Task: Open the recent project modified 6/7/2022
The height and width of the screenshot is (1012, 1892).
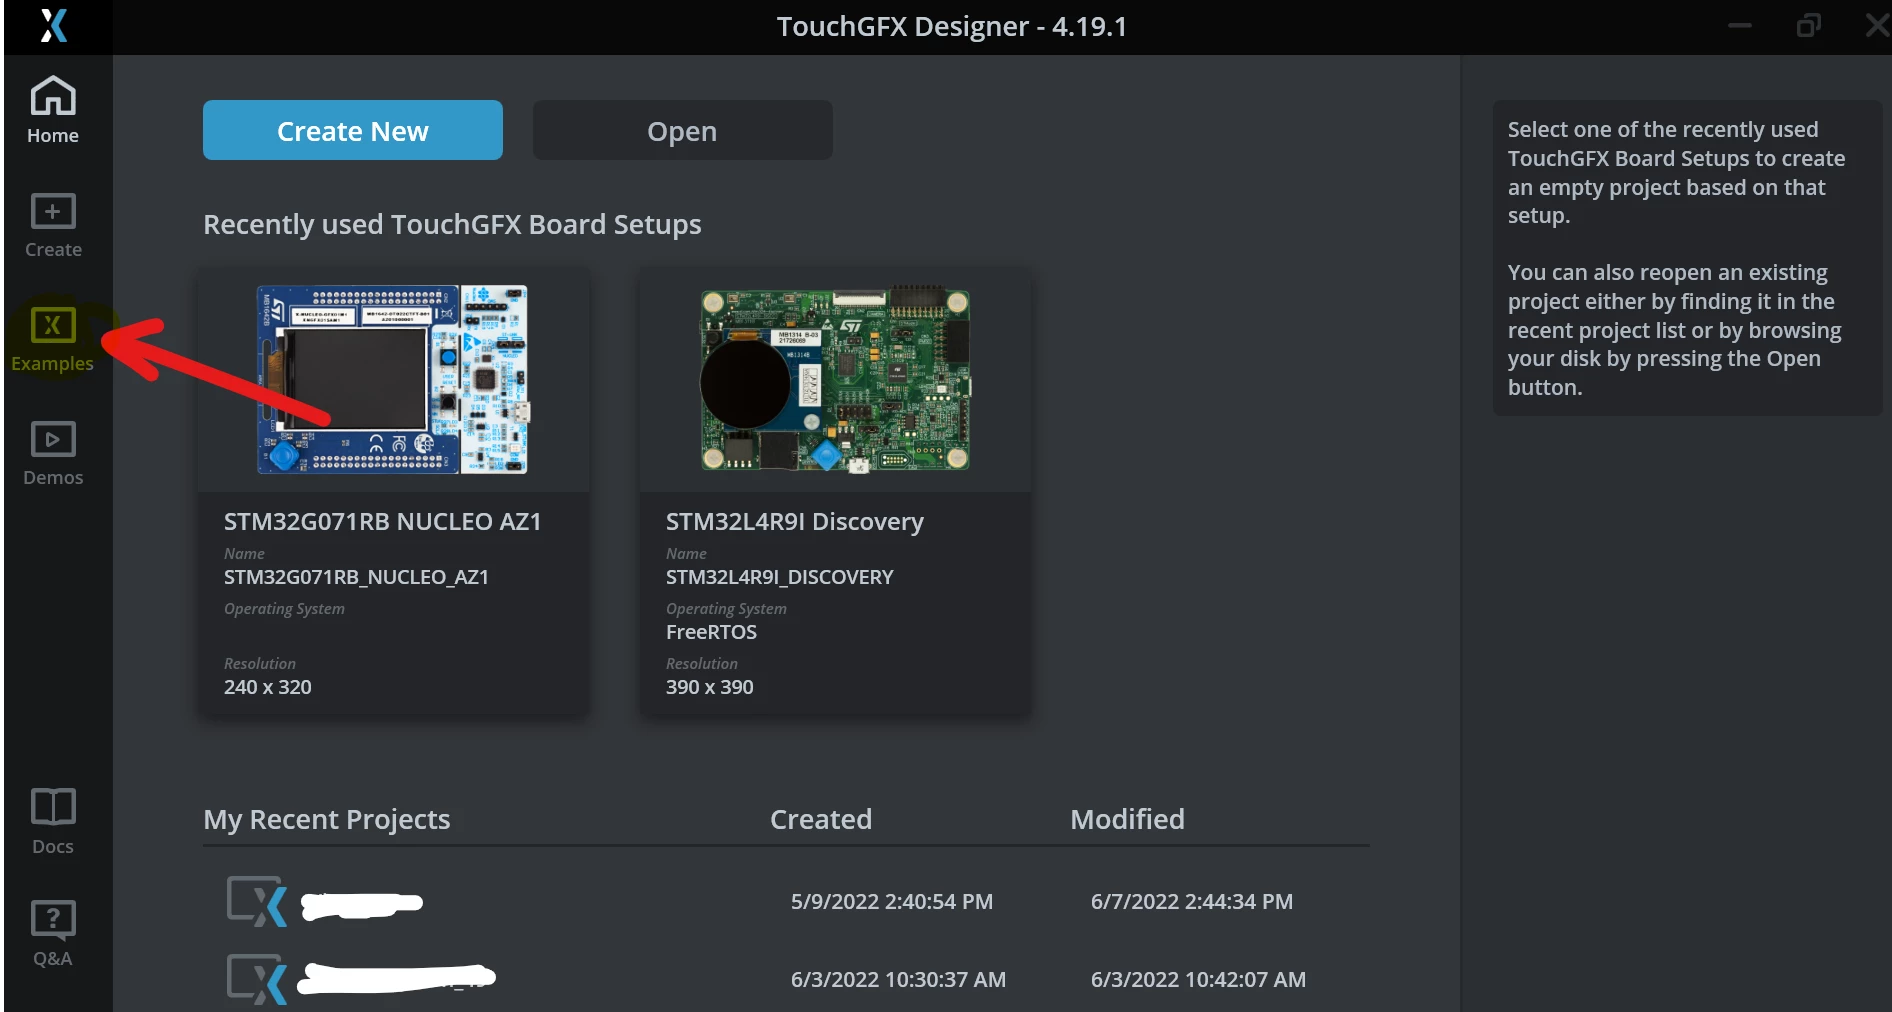Action: coord(786,901)
